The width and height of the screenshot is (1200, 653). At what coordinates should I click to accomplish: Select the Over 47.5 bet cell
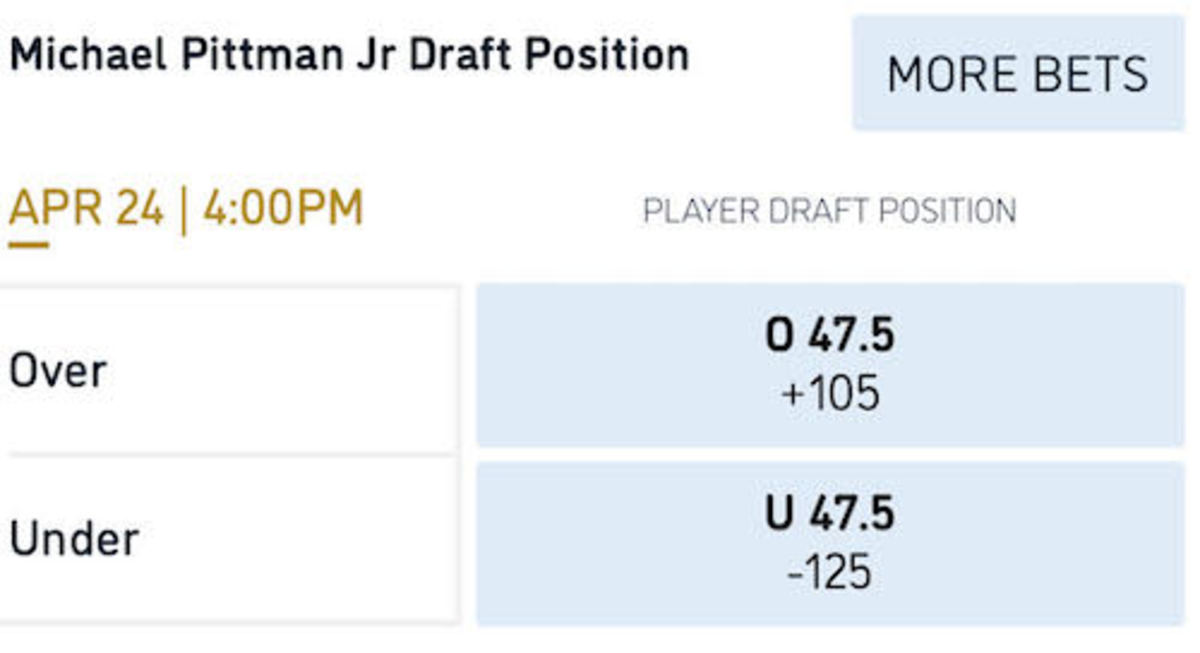tap(830, 364)
